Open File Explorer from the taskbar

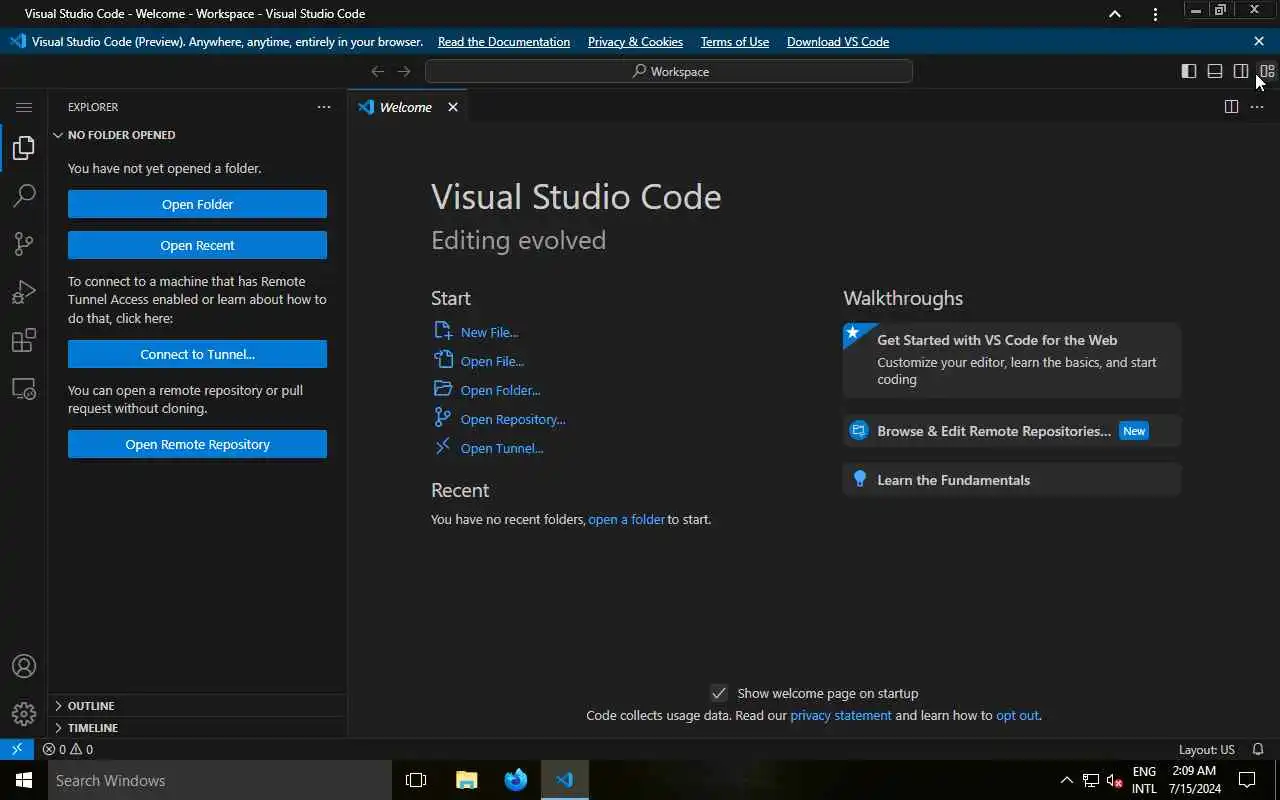tap(466, 780)
